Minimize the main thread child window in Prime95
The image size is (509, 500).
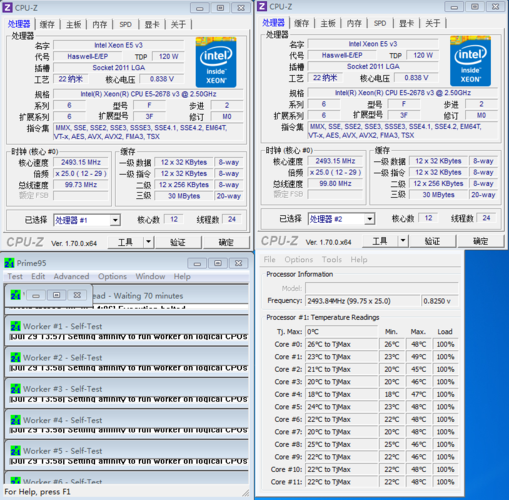[x=36, y=295]
